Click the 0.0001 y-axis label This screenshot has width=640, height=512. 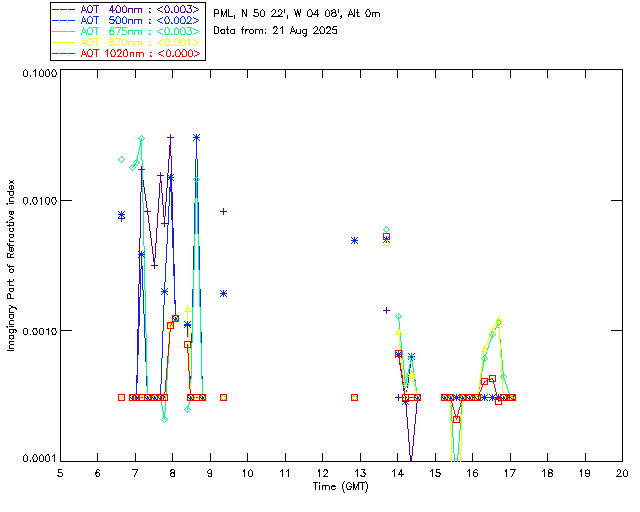pyautogui.click(x=39, y=459)
